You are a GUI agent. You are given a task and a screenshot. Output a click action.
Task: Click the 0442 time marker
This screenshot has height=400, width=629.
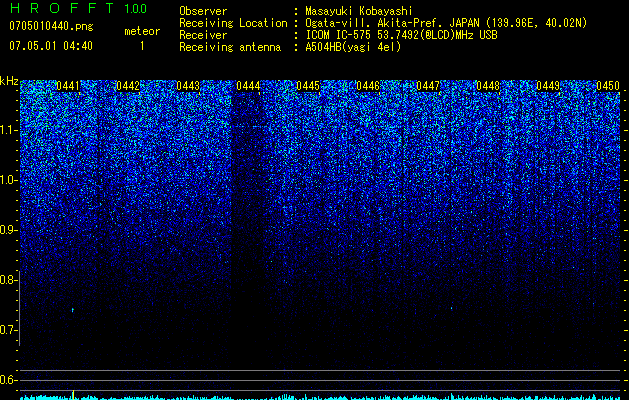click(128, 86)
